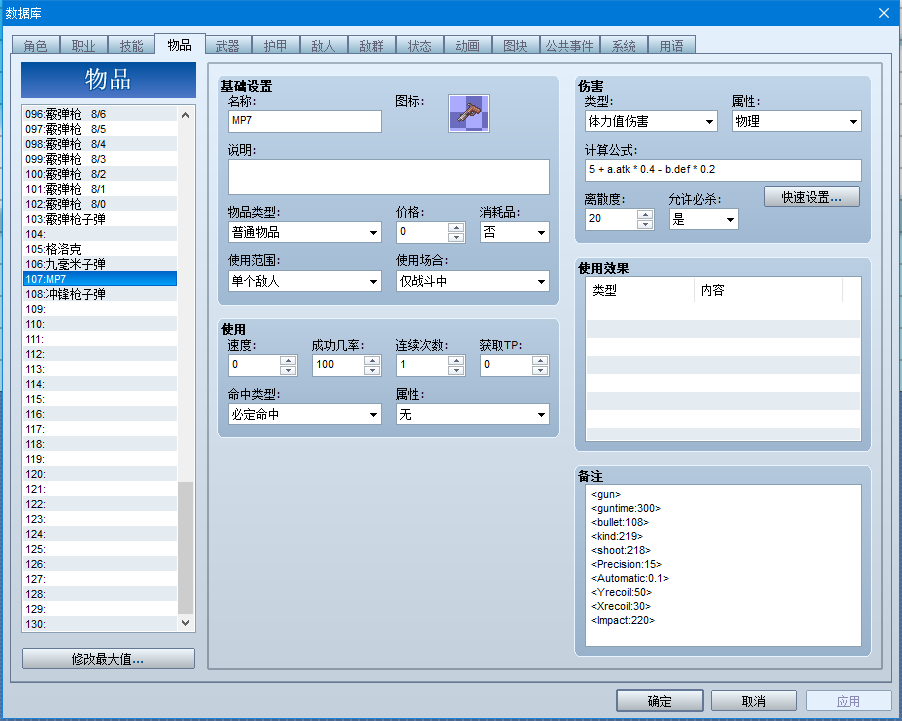This screenshot has height=721, width=902.
Task: Select item 096:霰弹枪 8/6 in the list
Action: [x=100, y=114]
